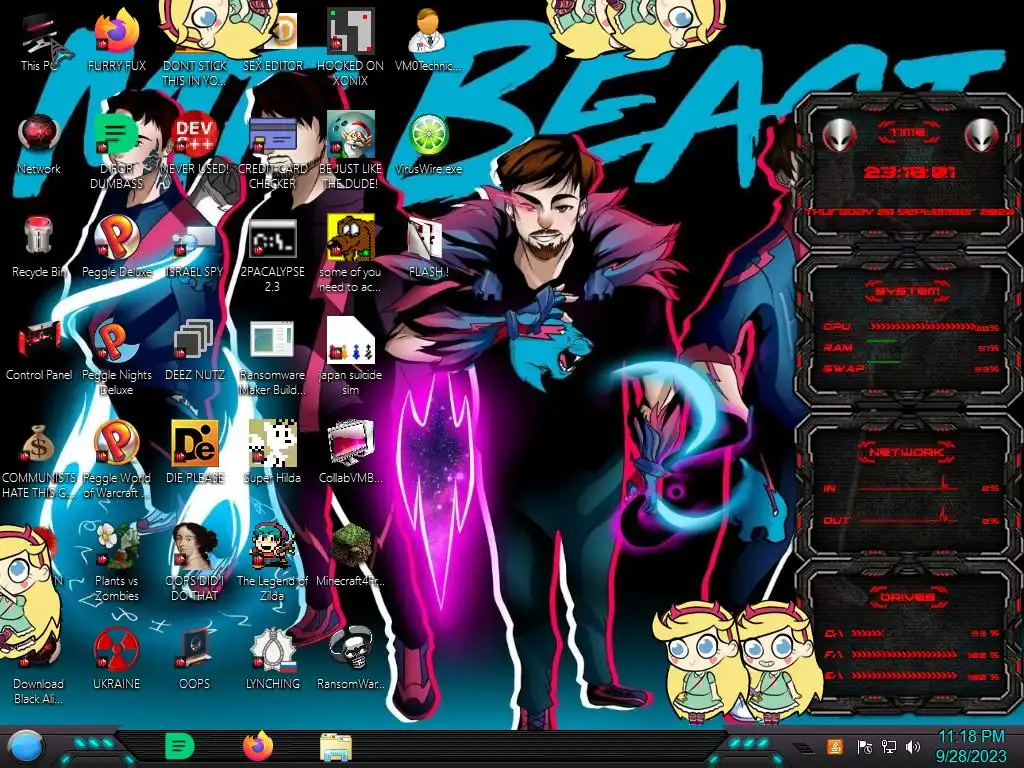1024x768 pixels.
Task: Click the CPU usage bar in gadget
Action: pos(922,327)
